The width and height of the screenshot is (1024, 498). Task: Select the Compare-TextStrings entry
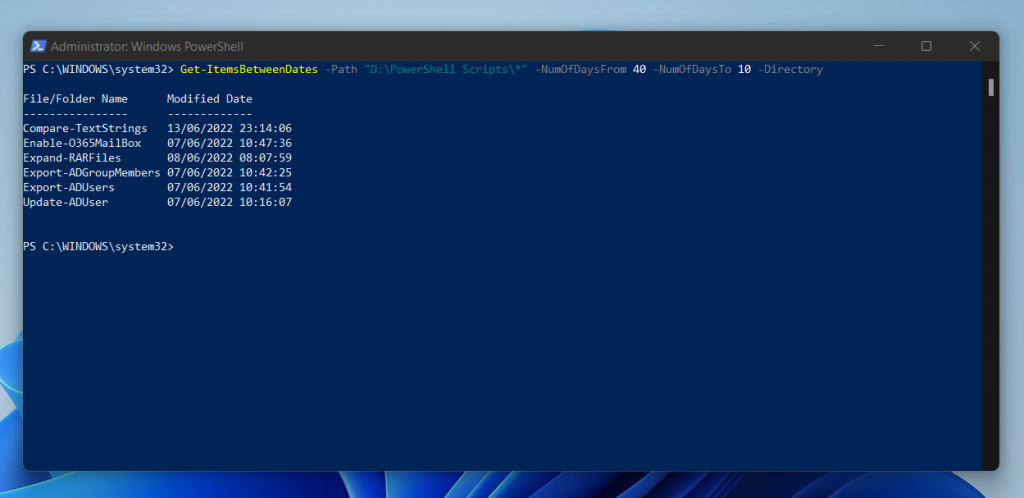point(85,129)
